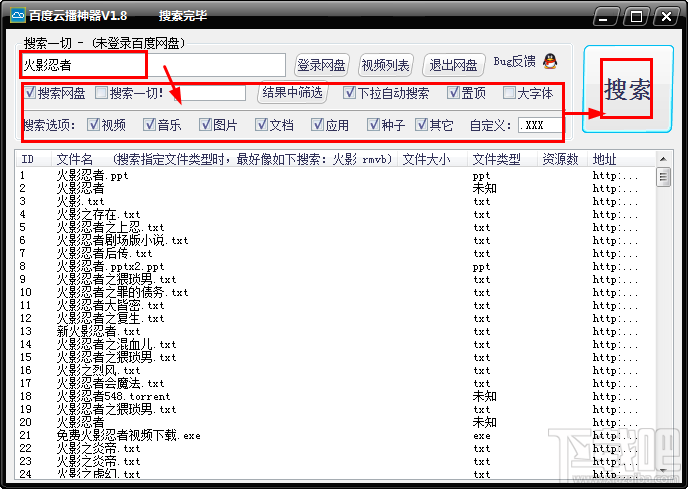This screenshot has height=489, width=688.
Task: Click the Bug反馈 link
Action: point(514,61)
